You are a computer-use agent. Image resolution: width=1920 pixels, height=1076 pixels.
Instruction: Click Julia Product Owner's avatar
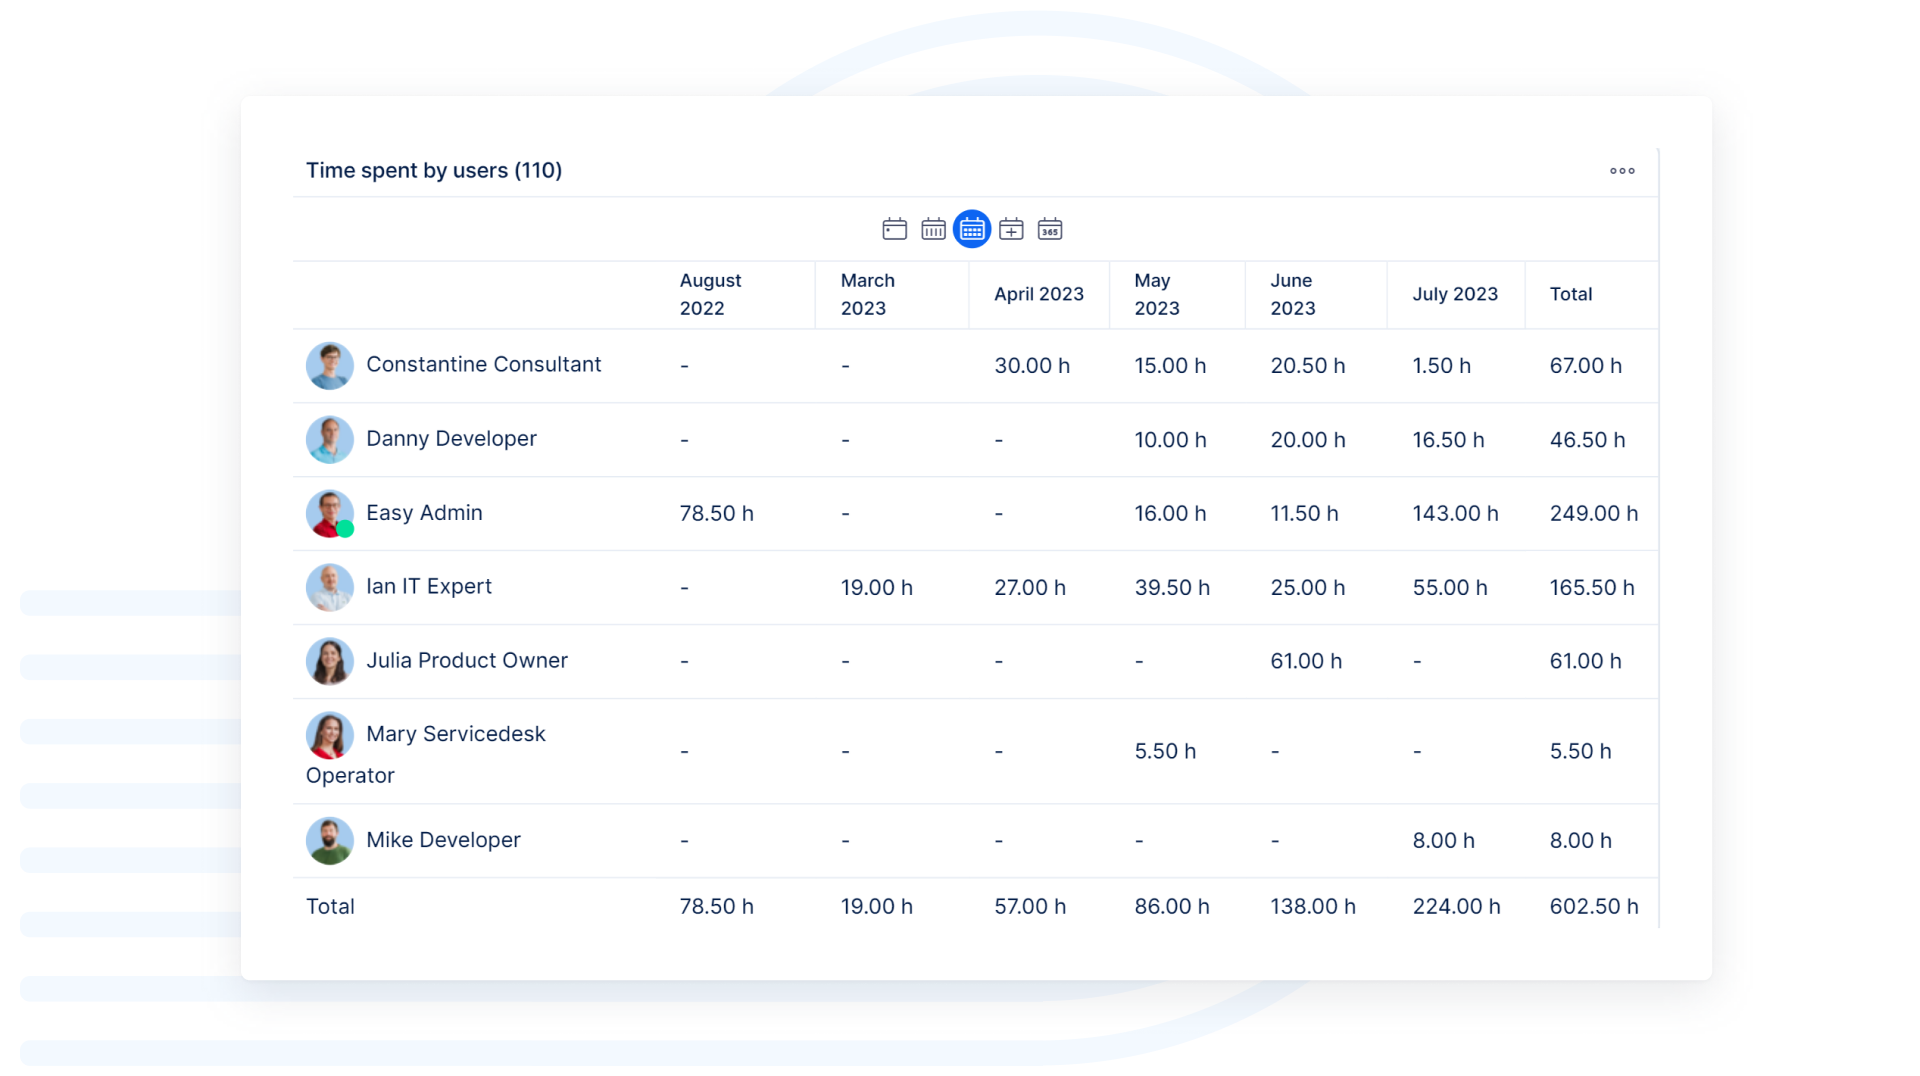click(x=329, y=662)
